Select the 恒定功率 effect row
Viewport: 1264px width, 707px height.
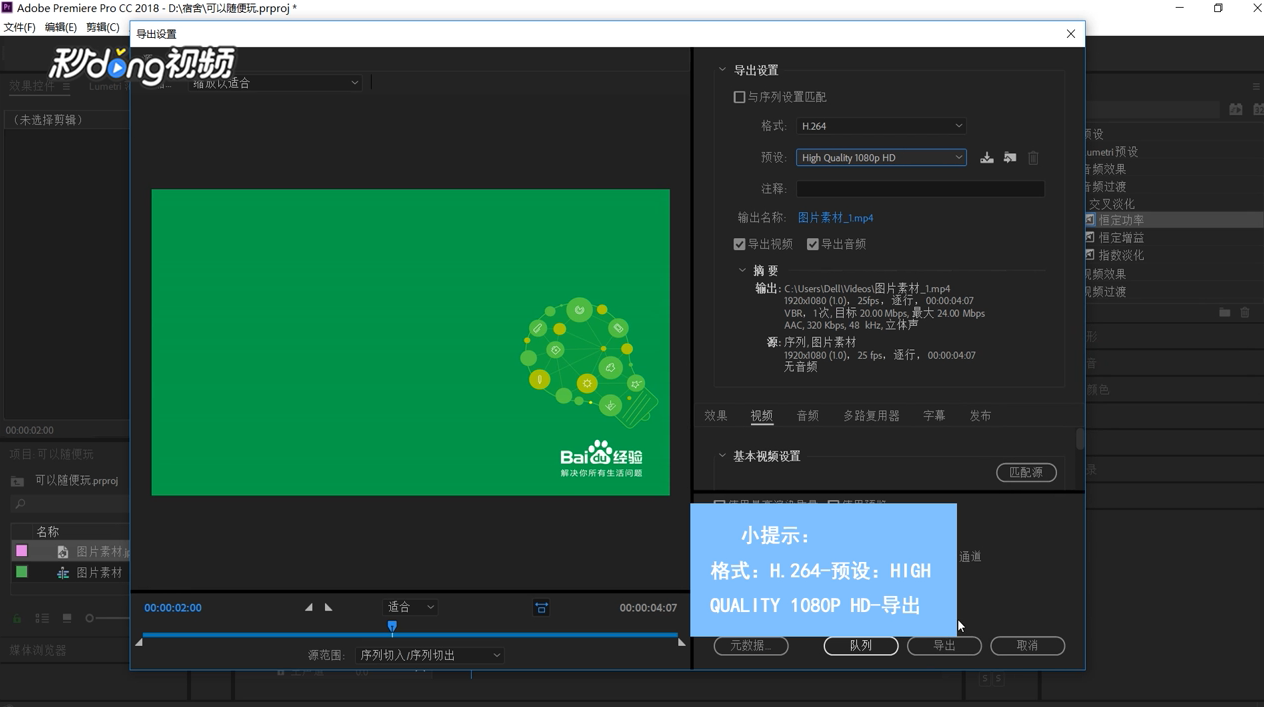click(1173, 220)
